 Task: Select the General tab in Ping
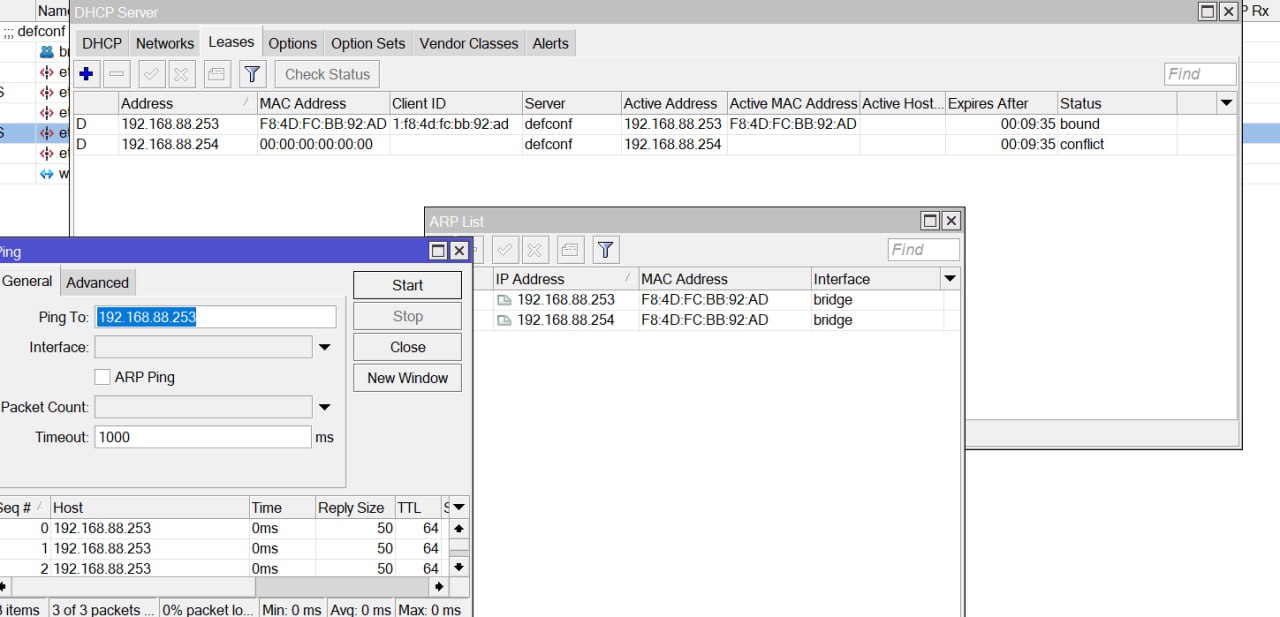coord(27,281)
